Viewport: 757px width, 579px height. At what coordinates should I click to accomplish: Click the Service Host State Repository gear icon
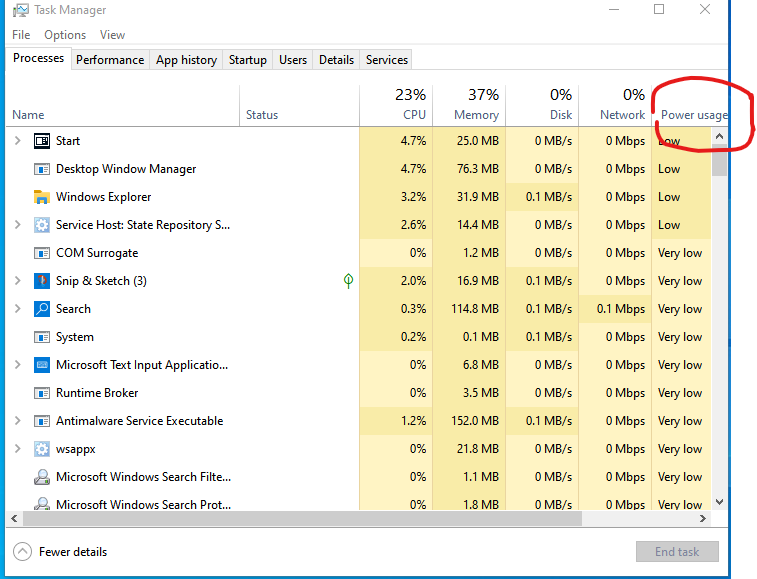click(42, 225)
